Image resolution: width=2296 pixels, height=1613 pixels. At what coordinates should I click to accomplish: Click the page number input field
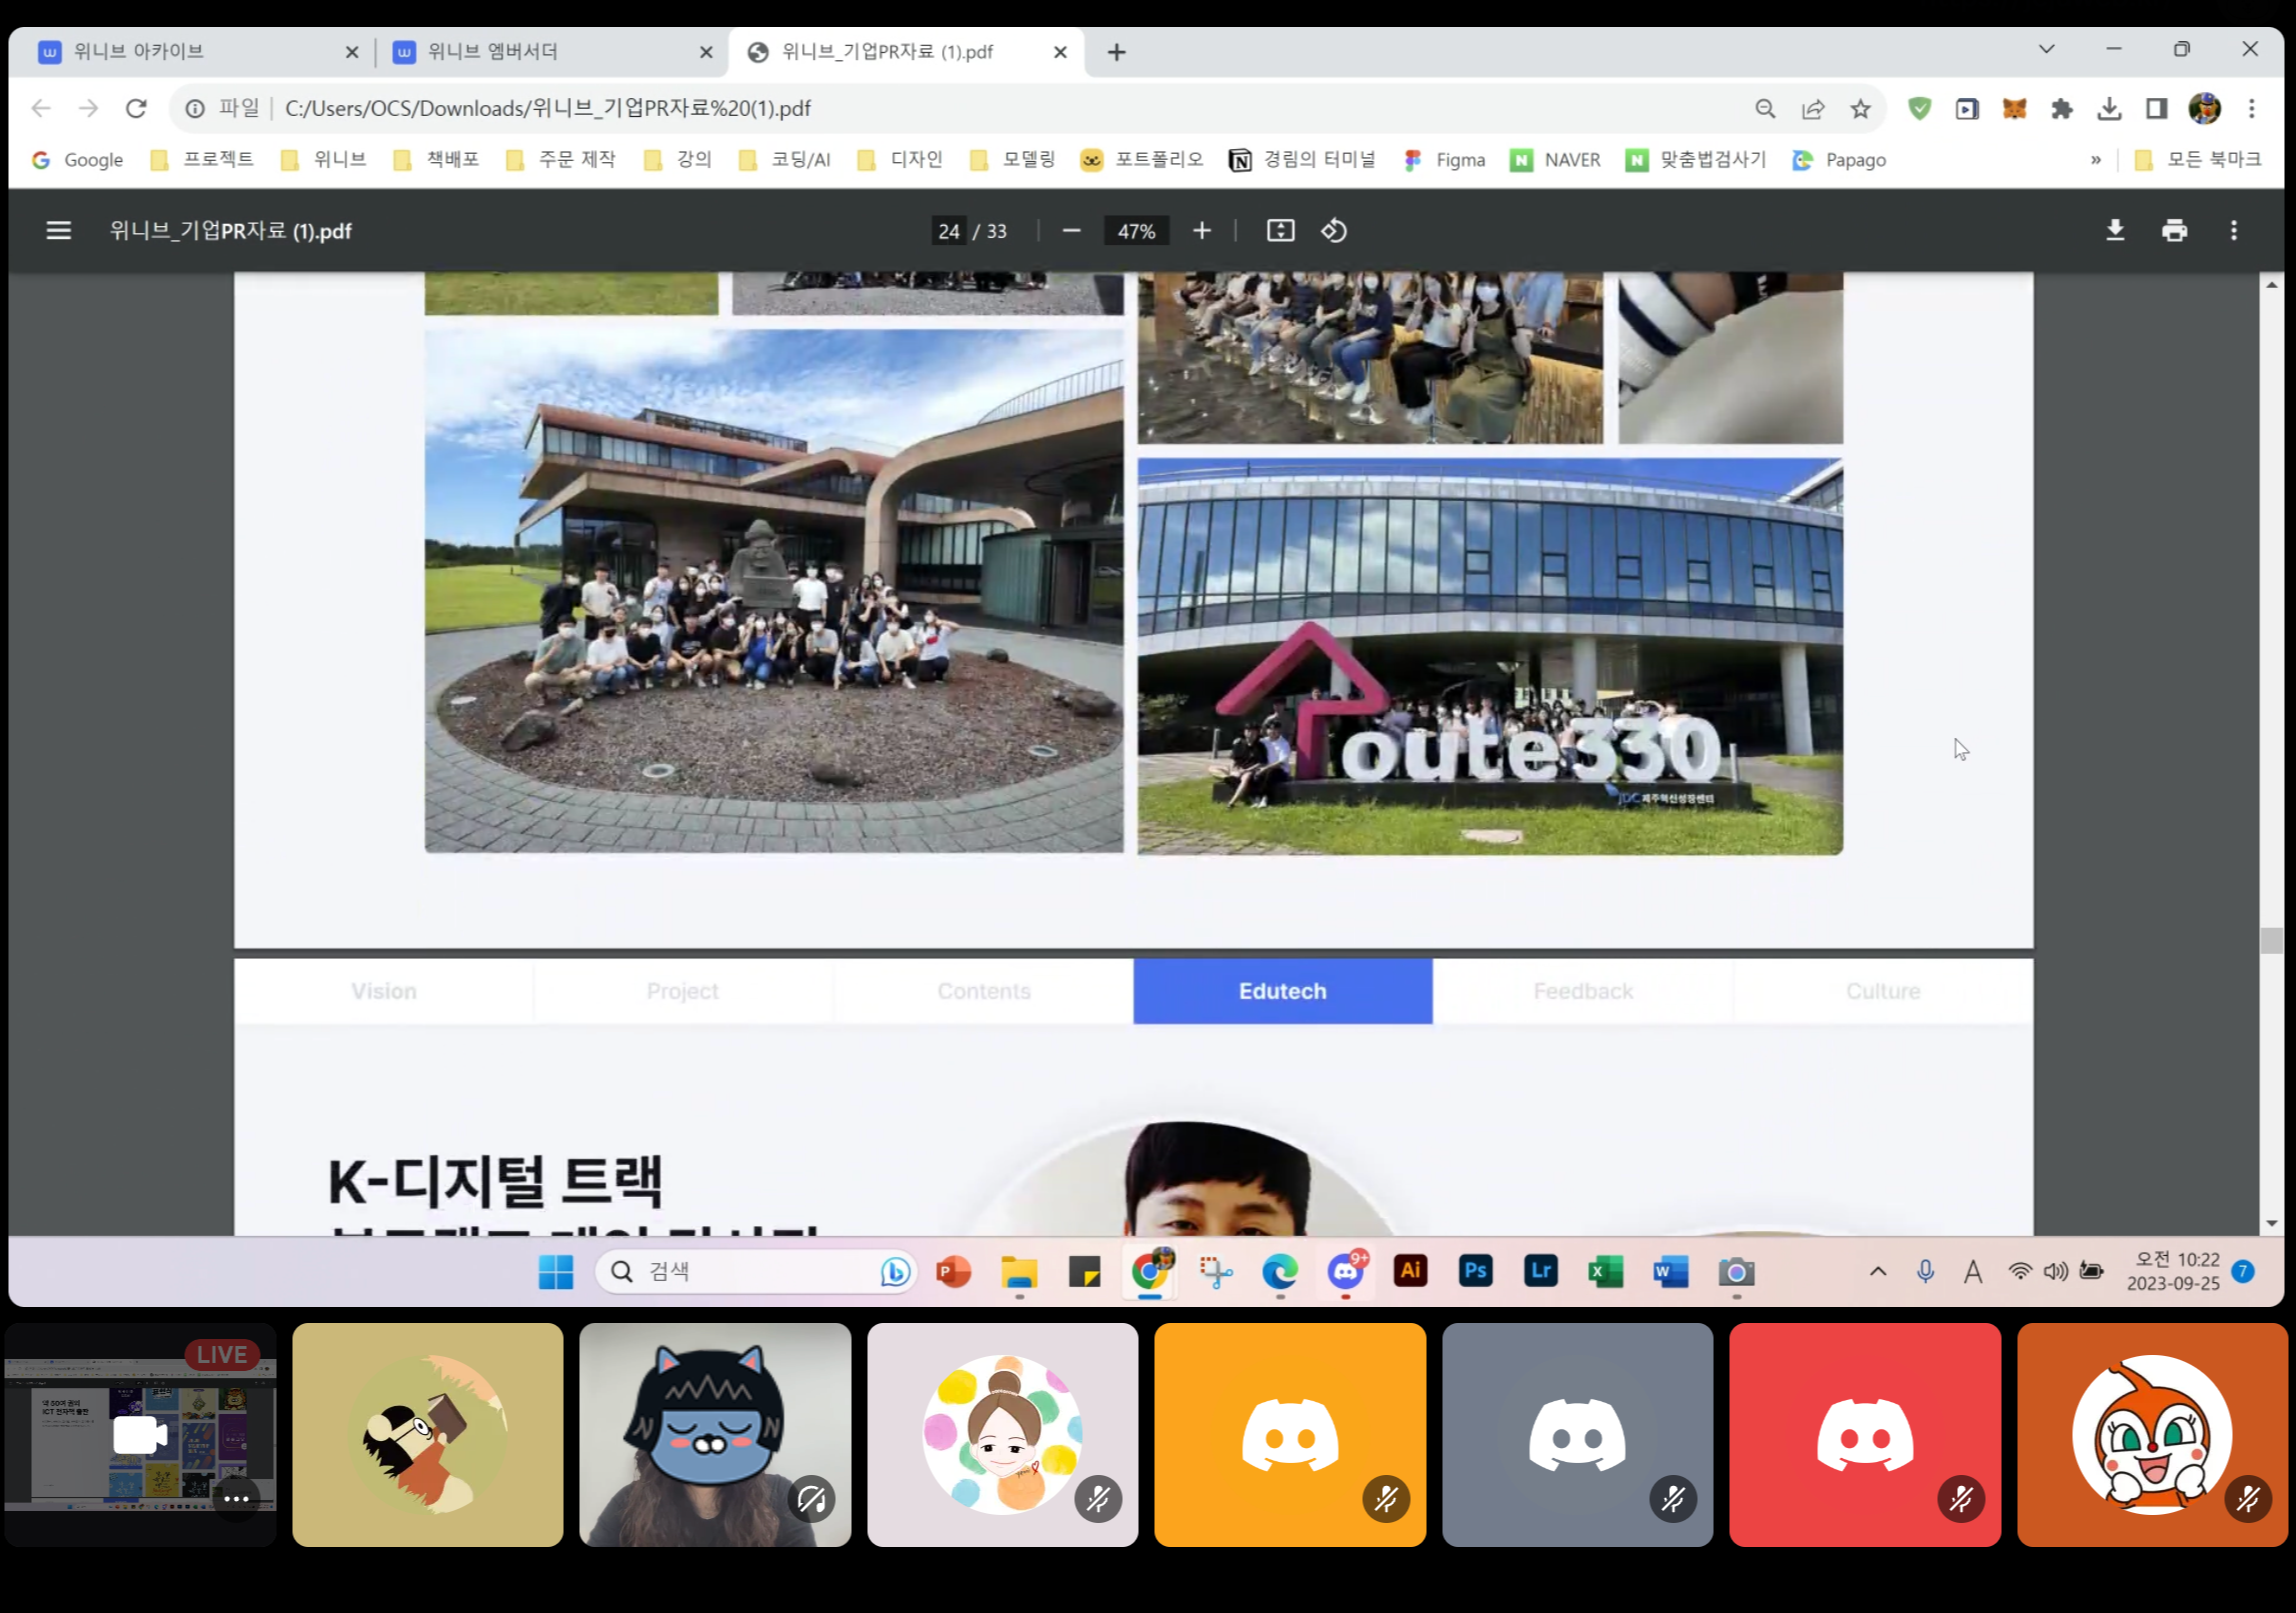pyautogui.click(x=948, y=231)
